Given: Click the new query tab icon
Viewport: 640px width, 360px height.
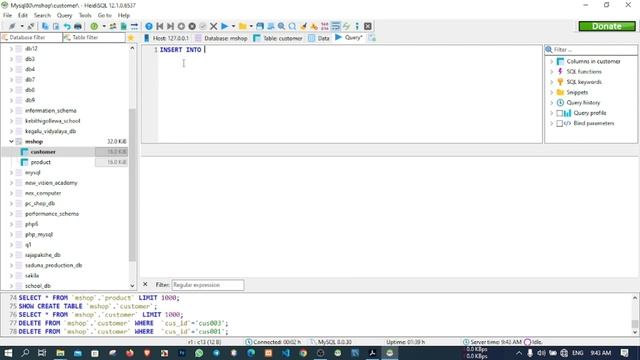Looking at the screenshot, I should [372, 38].
